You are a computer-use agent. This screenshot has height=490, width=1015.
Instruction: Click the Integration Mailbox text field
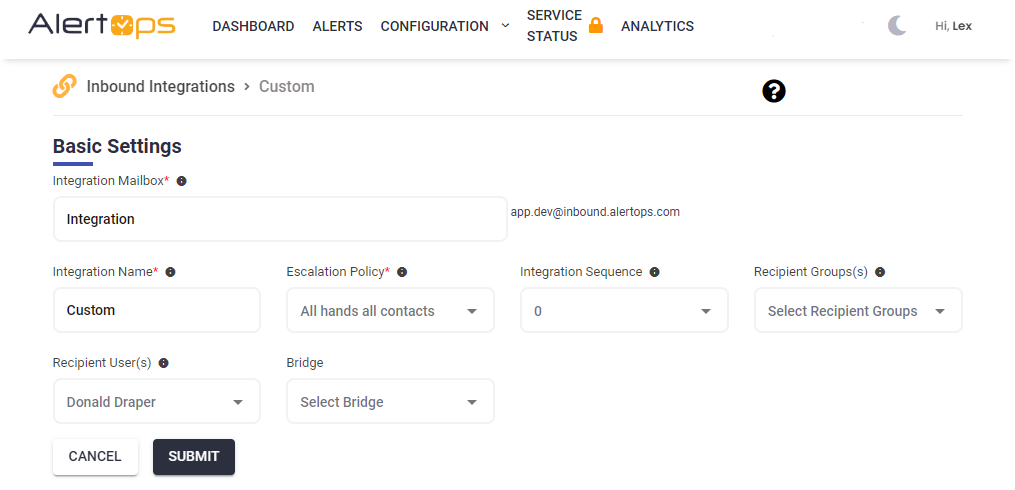pyautogui.click(x=280, y=219)
